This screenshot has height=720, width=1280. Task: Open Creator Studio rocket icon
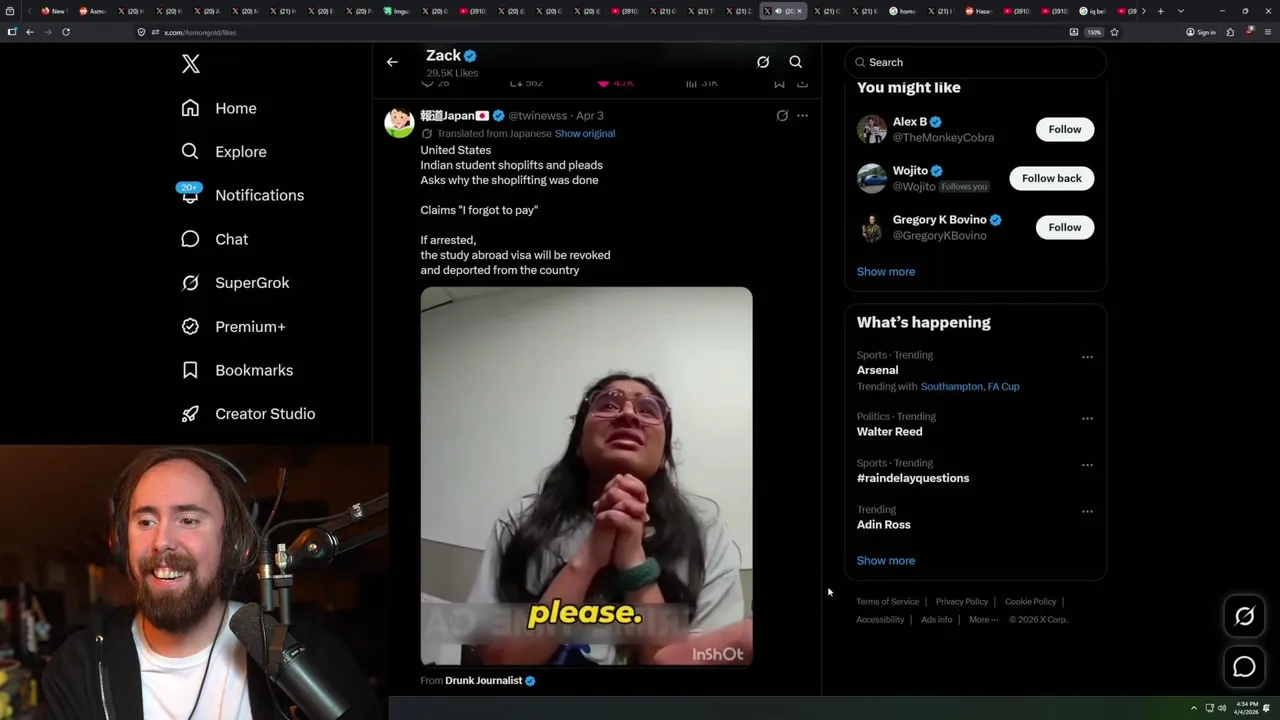[x=190, y=414]
